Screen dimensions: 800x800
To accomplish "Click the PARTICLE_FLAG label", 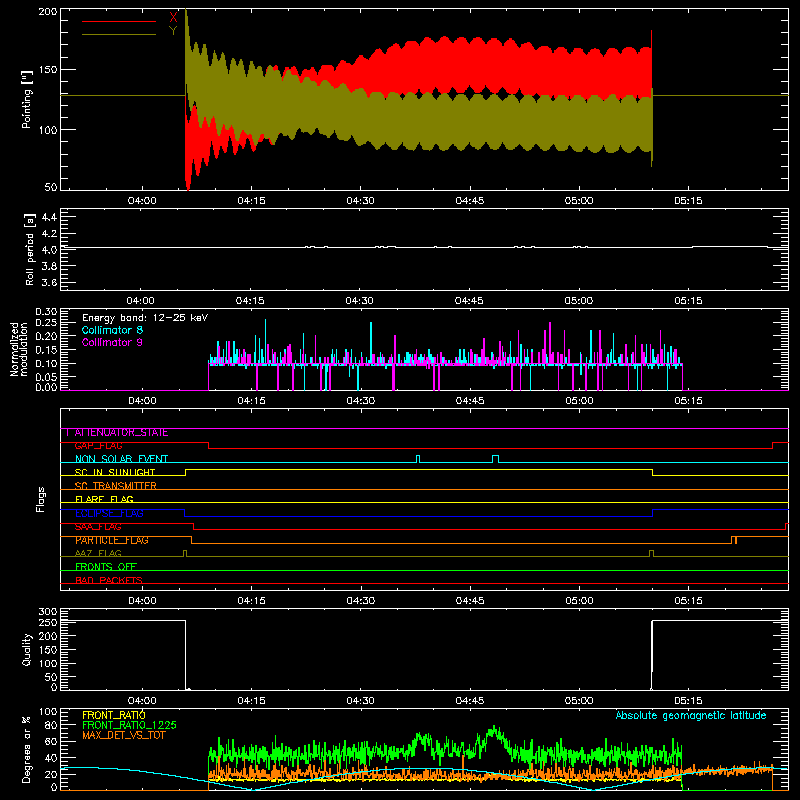I will coord(112,540).
